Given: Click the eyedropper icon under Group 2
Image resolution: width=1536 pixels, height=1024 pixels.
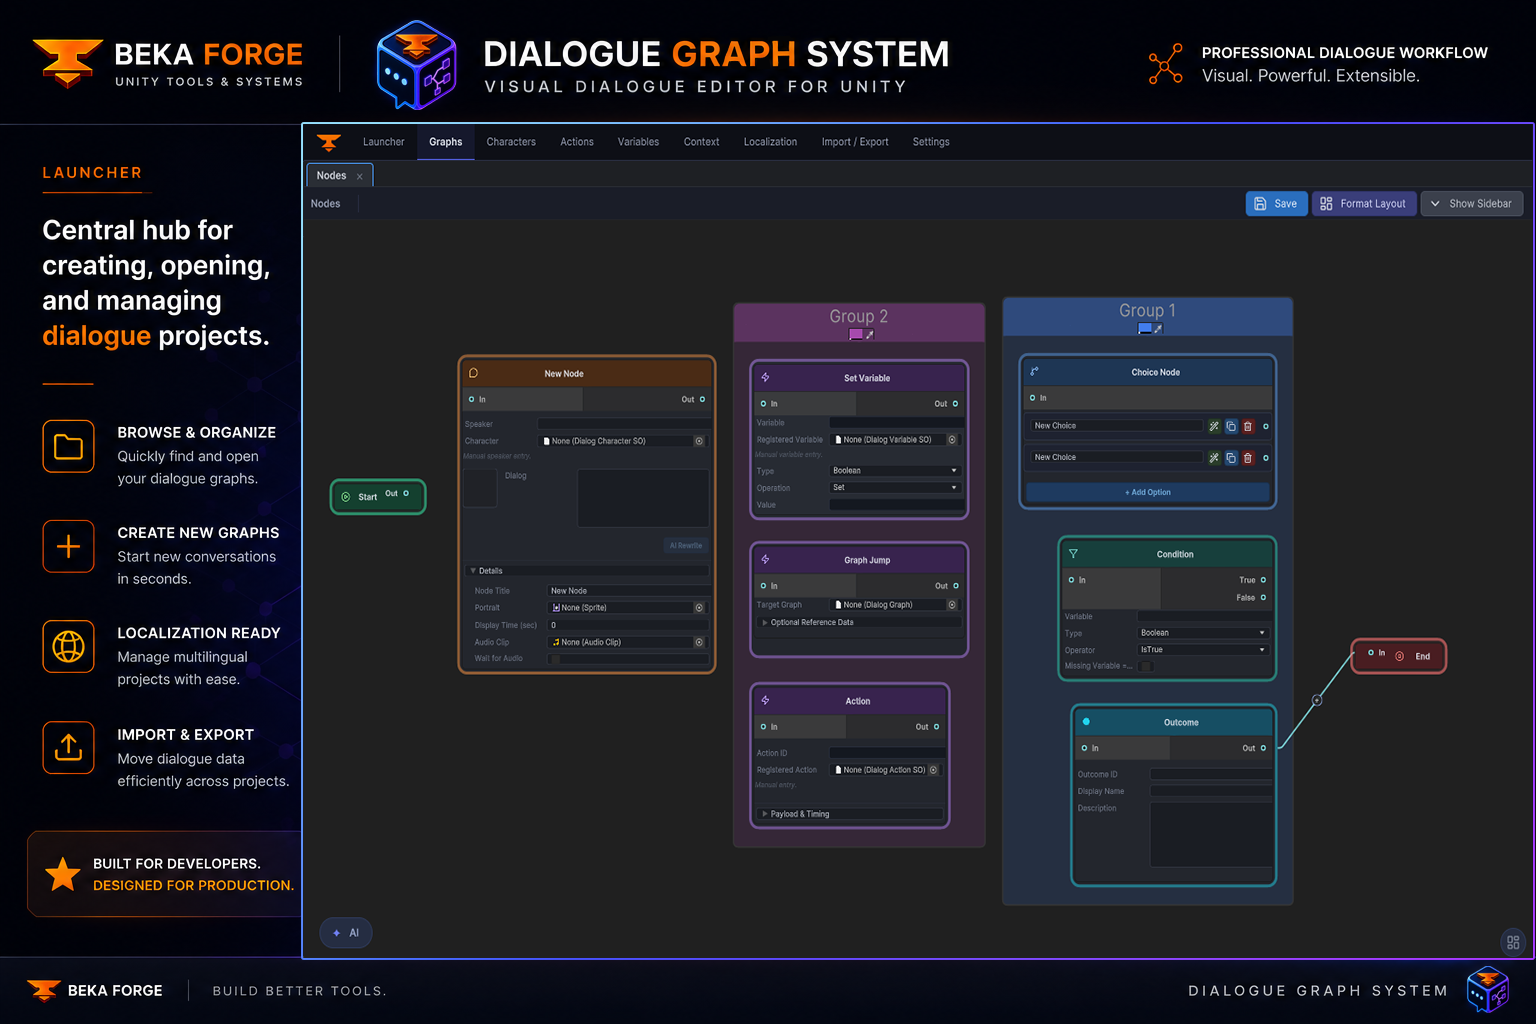Looking at the screenshot, I should point(870,334).
